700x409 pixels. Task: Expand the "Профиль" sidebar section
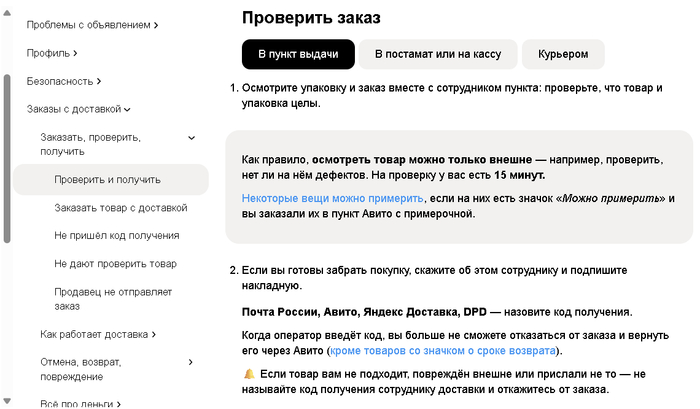pos(52,52)
